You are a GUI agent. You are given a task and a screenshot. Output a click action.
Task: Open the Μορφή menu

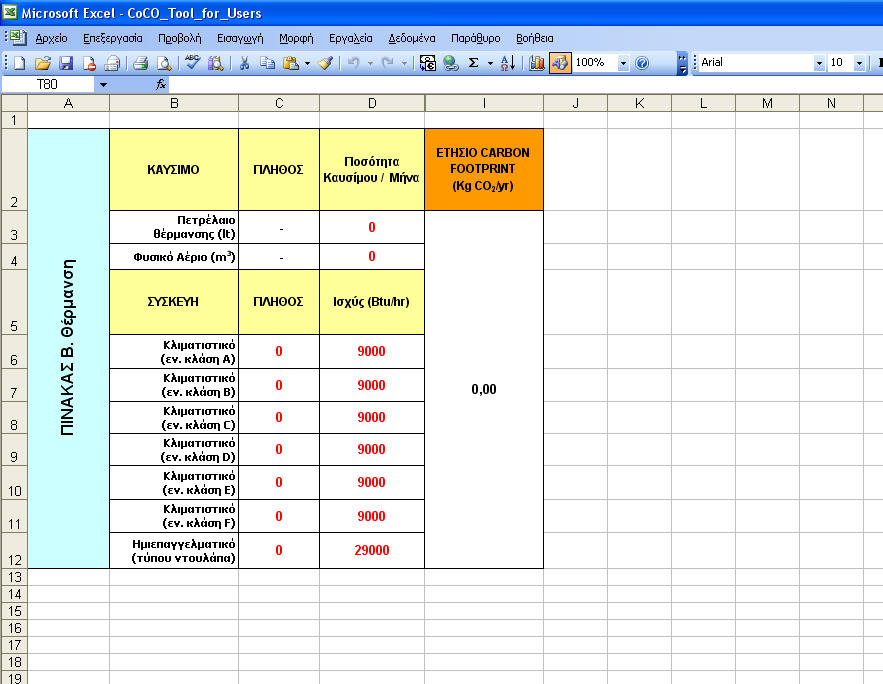click(296, 38)
